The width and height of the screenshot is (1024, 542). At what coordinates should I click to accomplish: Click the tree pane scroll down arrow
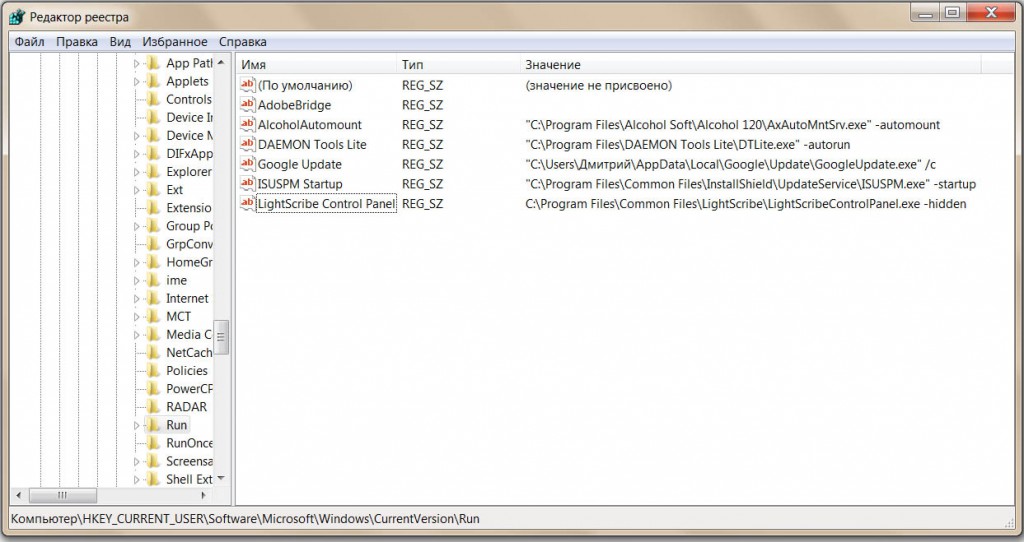tap(221, 479)
